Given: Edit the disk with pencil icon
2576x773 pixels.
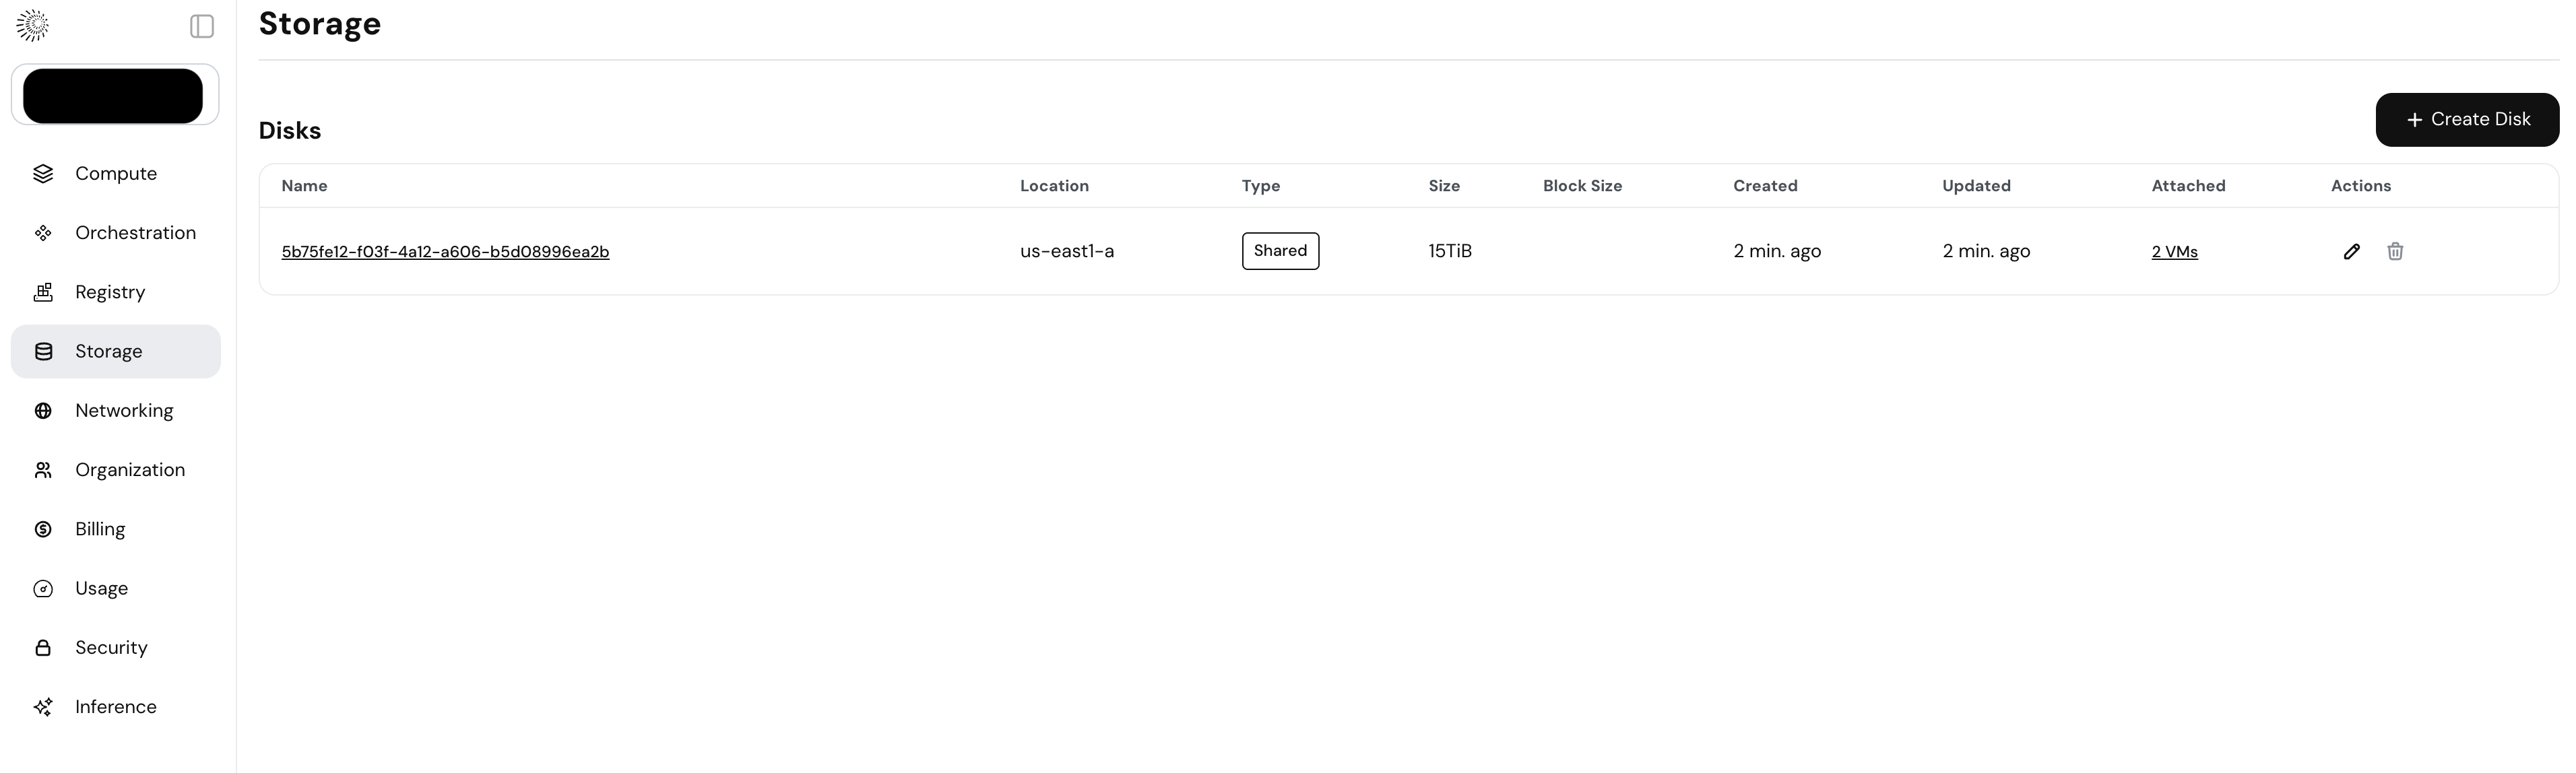Looking at the screenshot, I should [x=2351, y=251].
